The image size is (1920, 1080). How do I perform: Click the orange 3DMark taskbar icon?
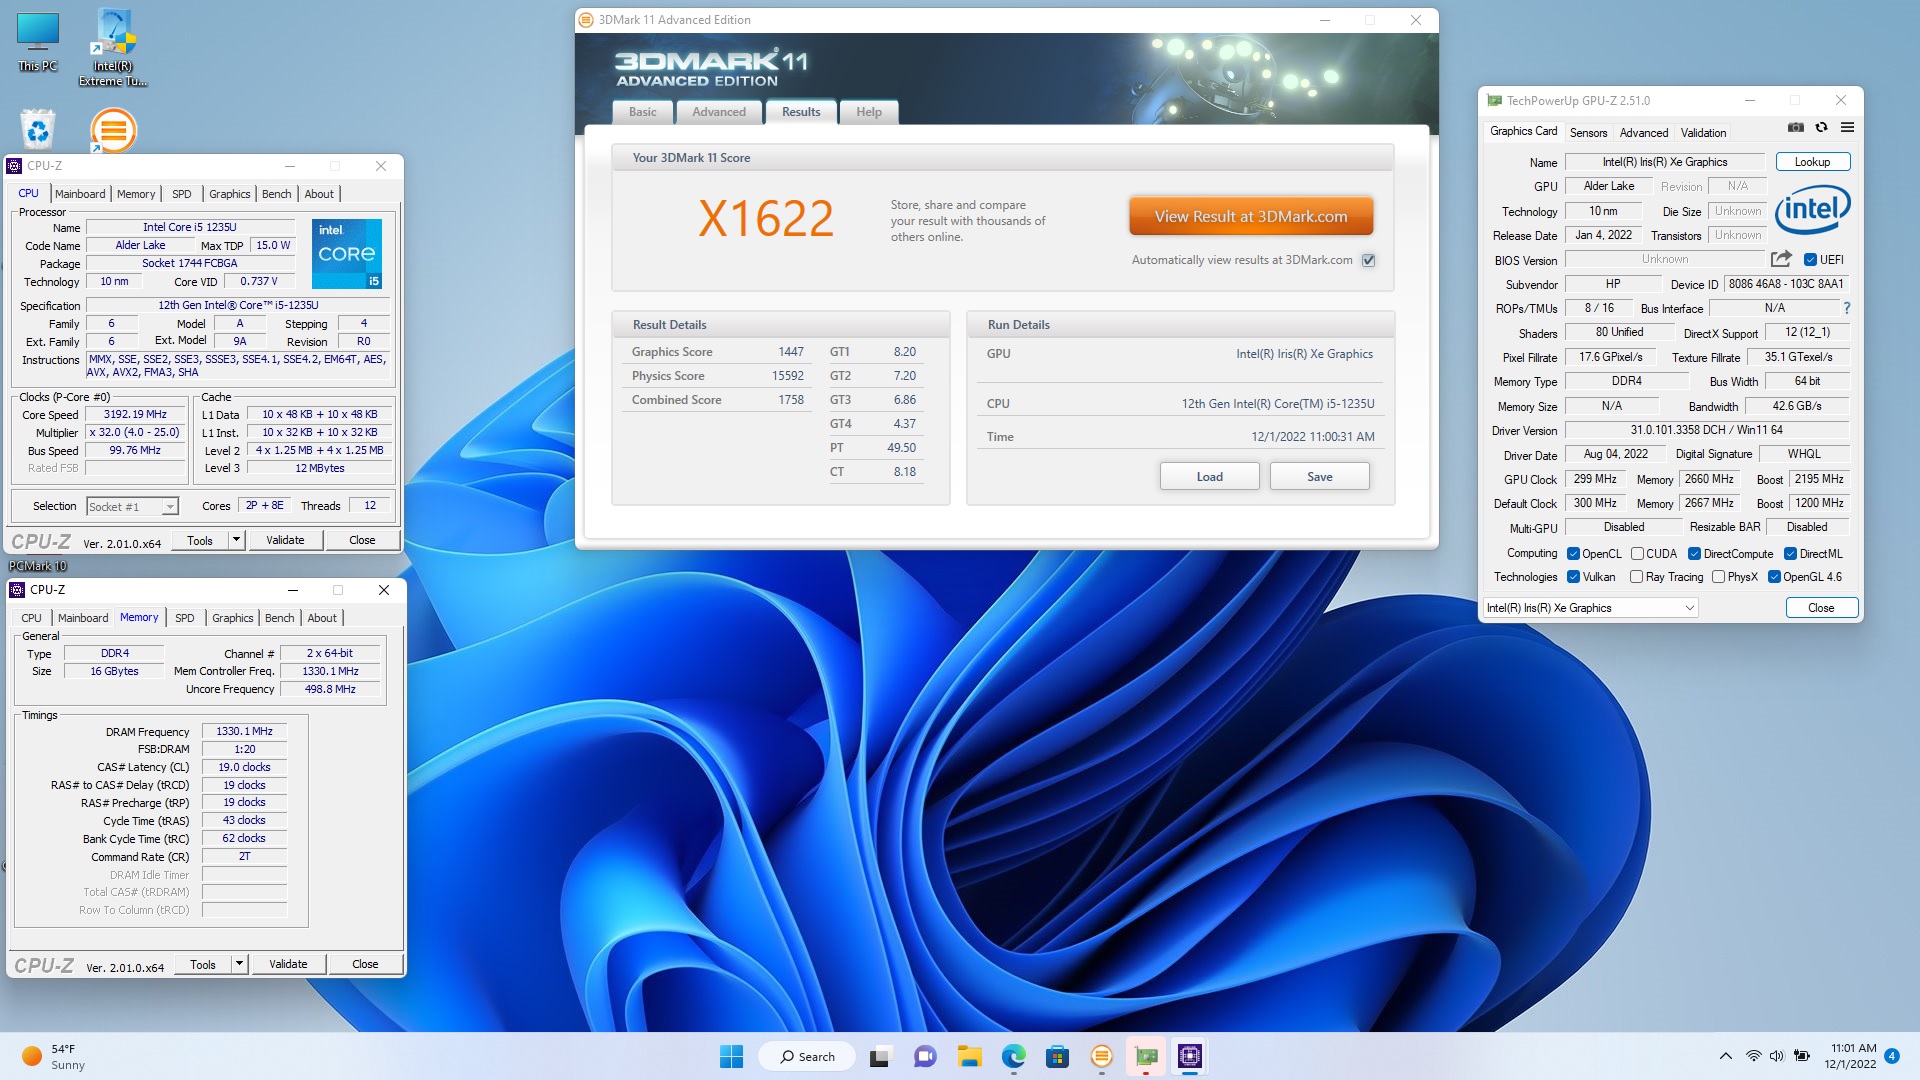click(x=1102, y=1056)
